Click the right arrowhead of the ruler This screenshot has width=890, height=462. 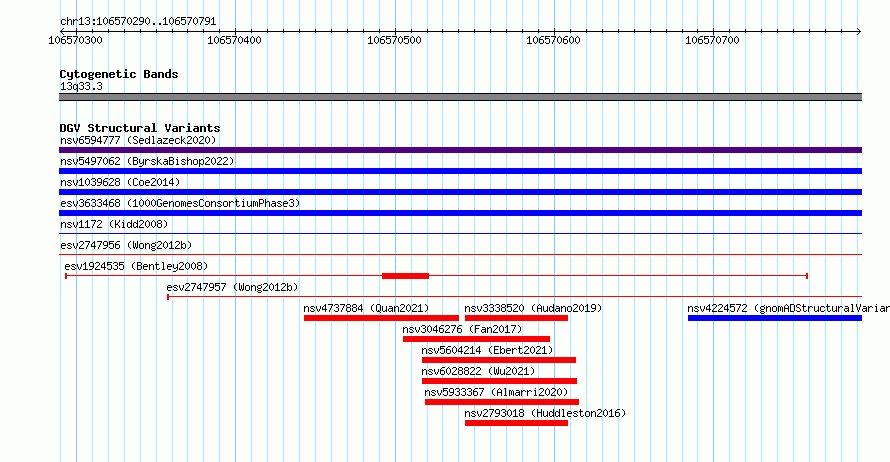tap(859, 31)
